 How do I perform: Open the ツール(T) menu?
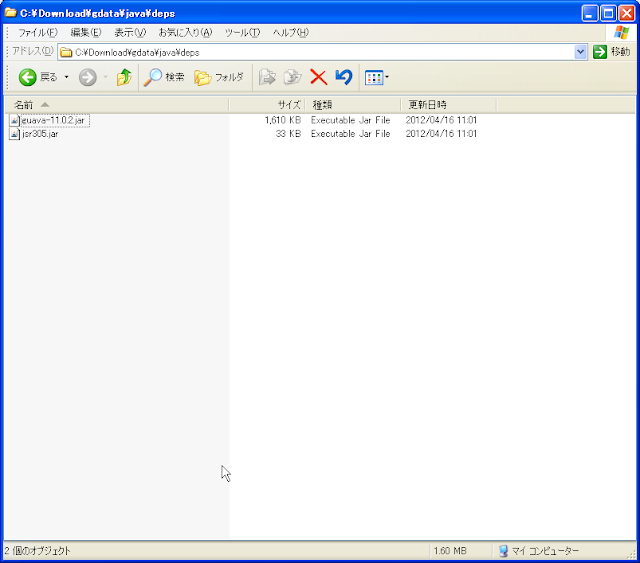(x=242, y=32)
